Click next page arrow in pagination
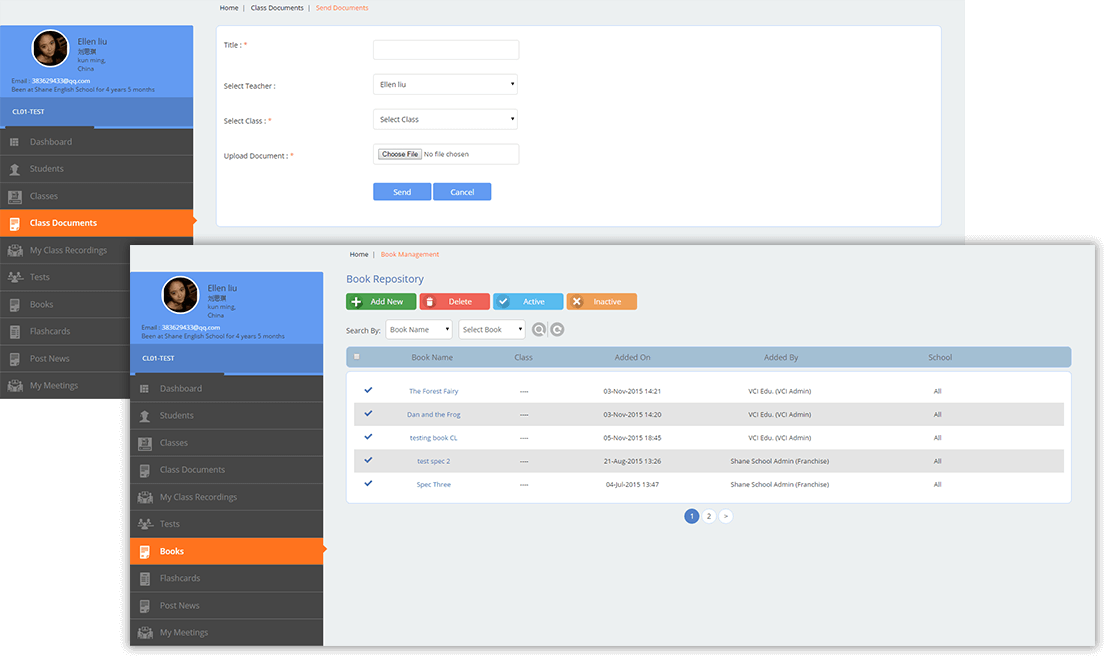 [726, 516]
